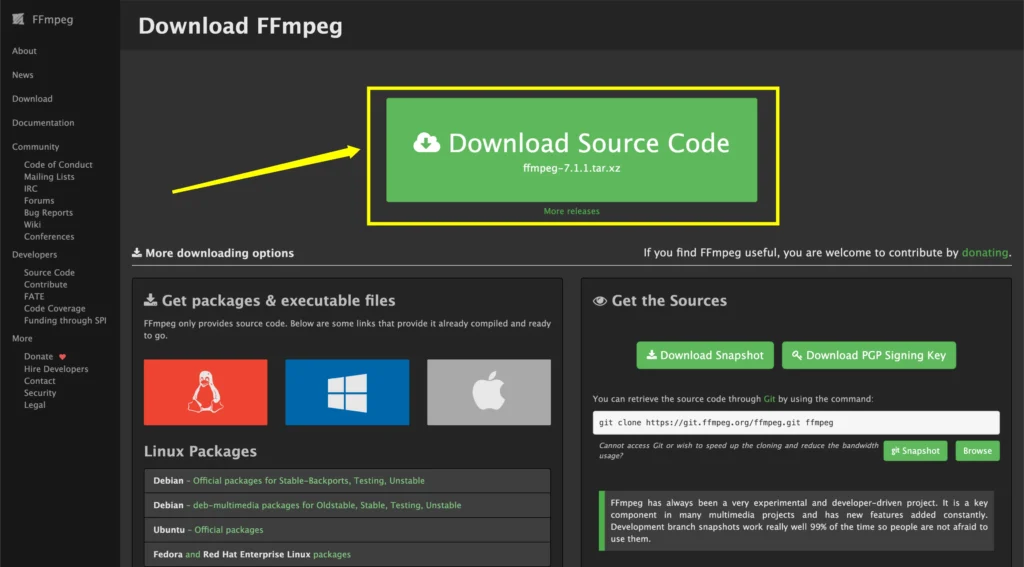Image resolution: width=1024 pixels, height=567 pixels.
Task: Select the Apple macOS tile
Action: (x=489, y=392)
